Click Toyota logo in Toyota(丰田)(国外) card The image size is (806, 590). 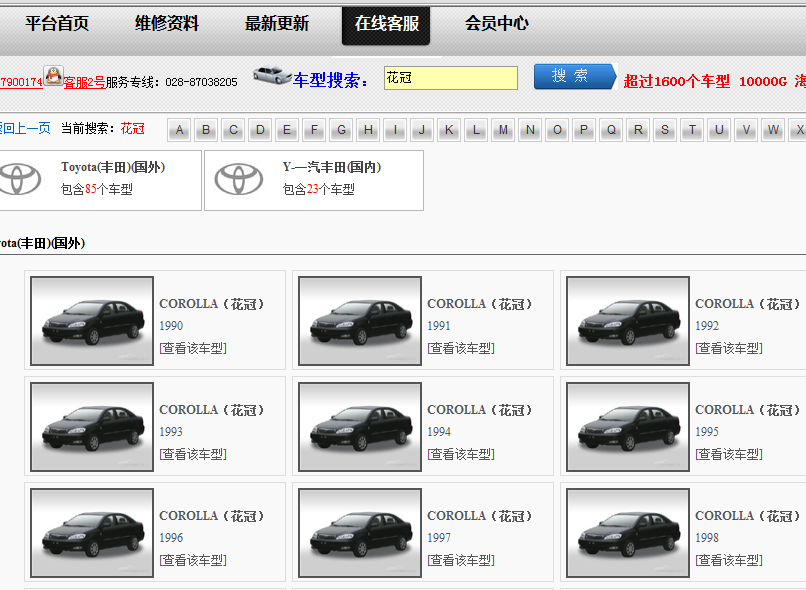20,179
